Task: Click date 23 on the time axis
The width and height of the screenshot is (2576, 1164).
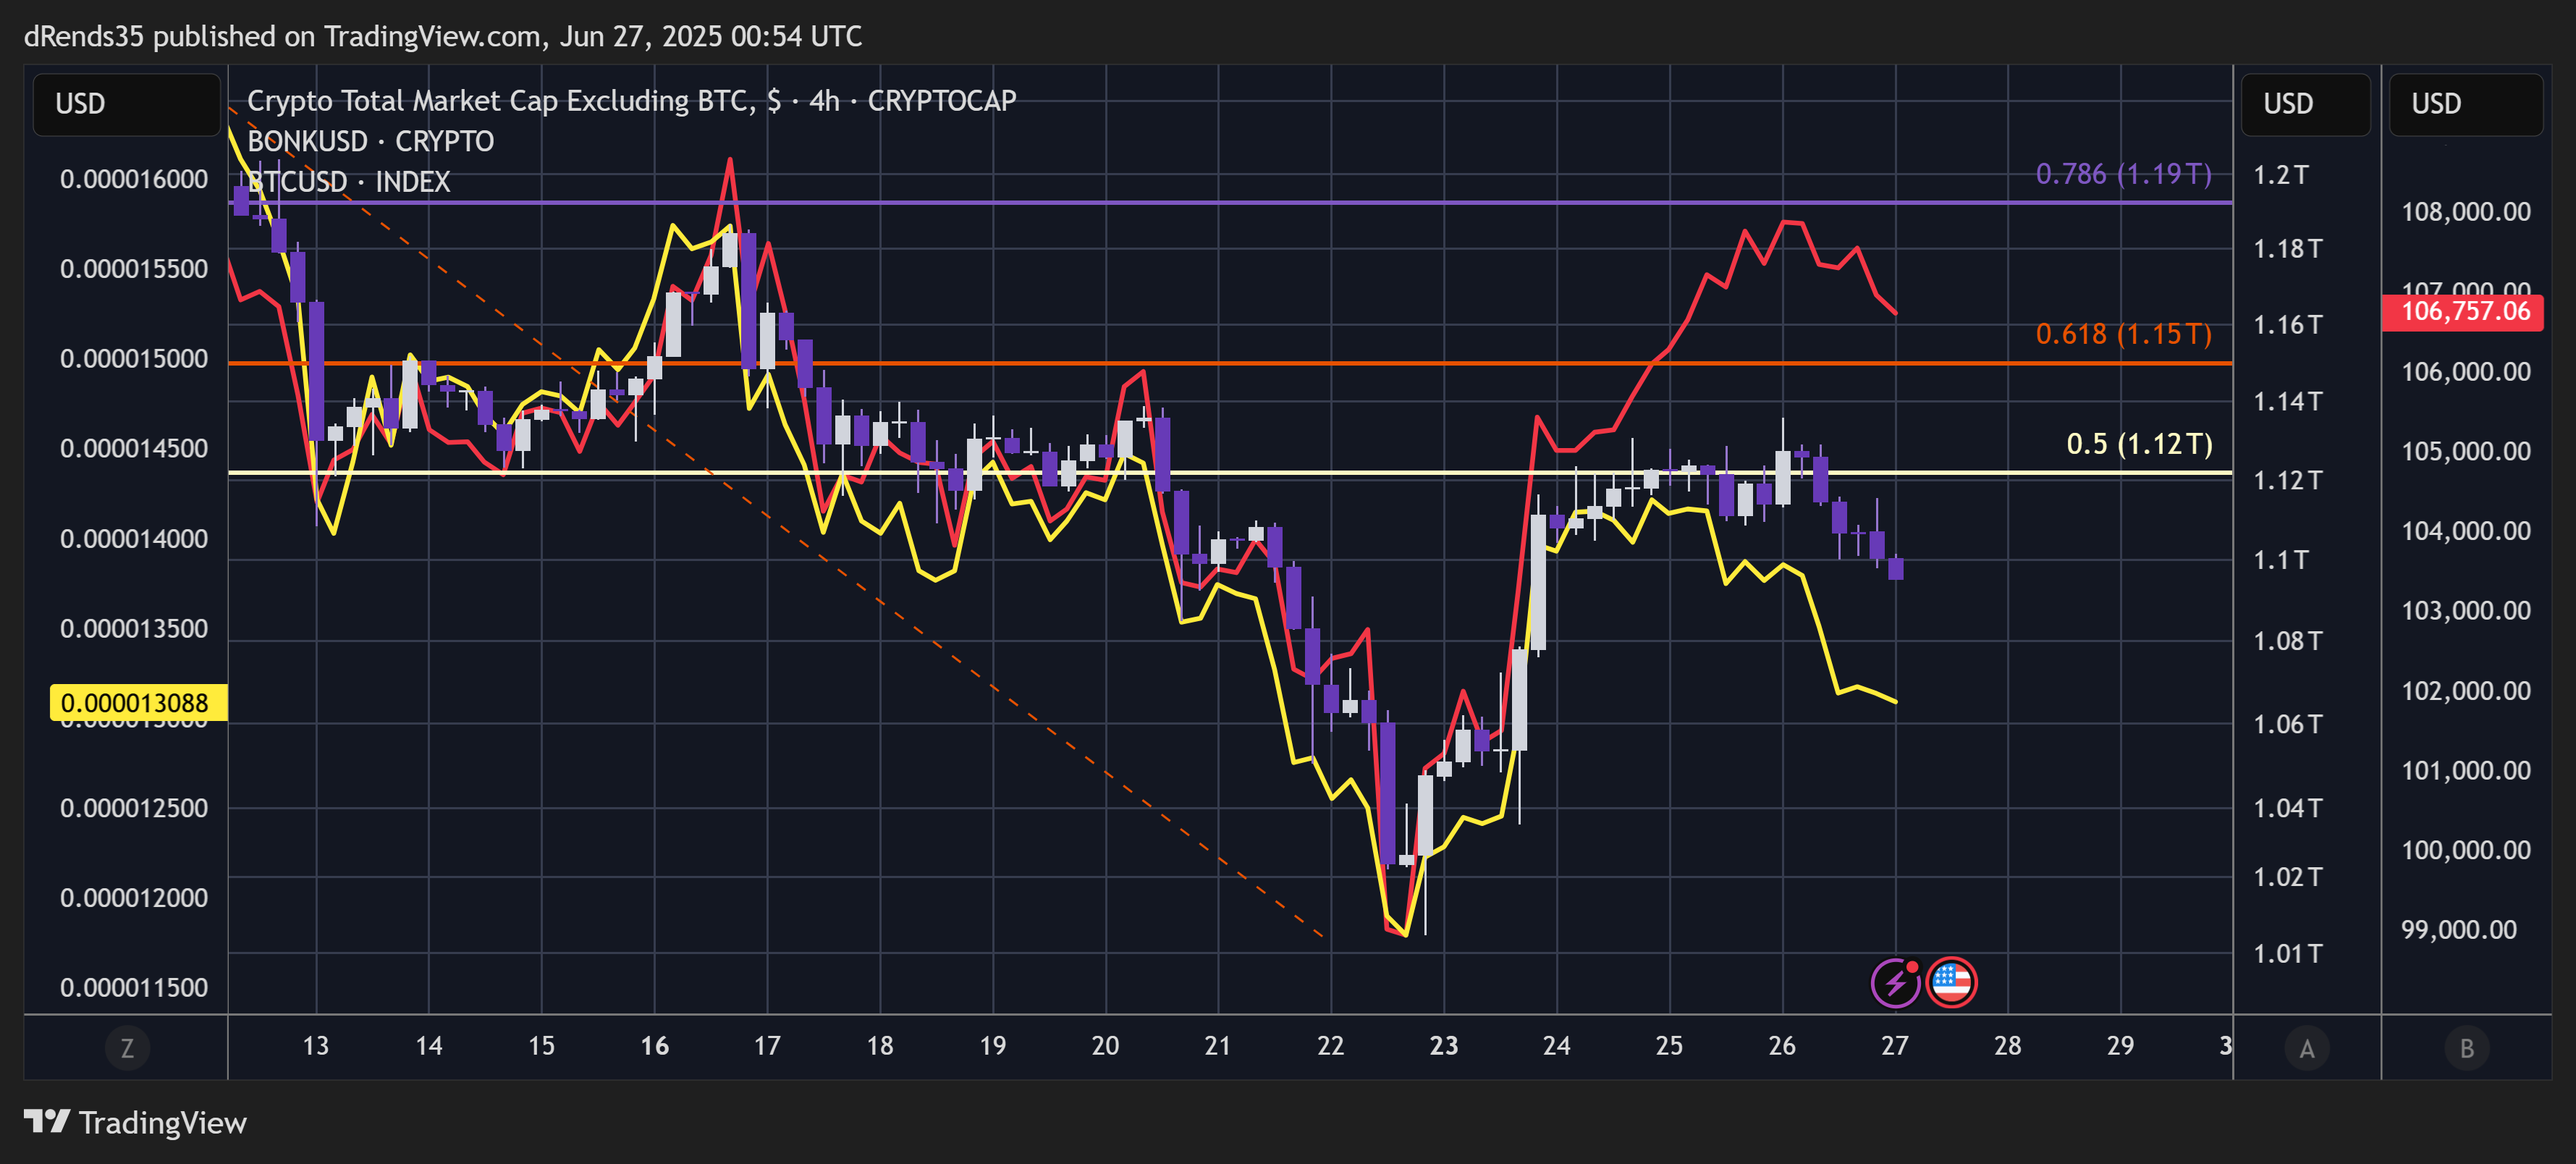Action: pos(1443,1046)
